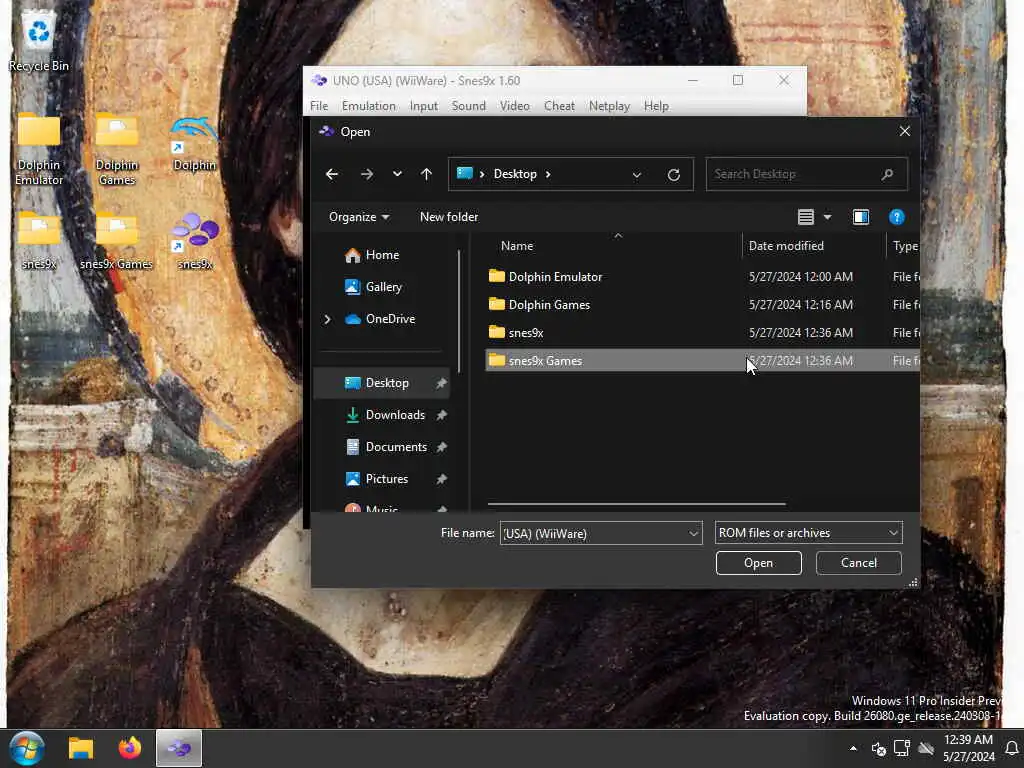Unpin Desktop from quick access

(x=441, y=383)
